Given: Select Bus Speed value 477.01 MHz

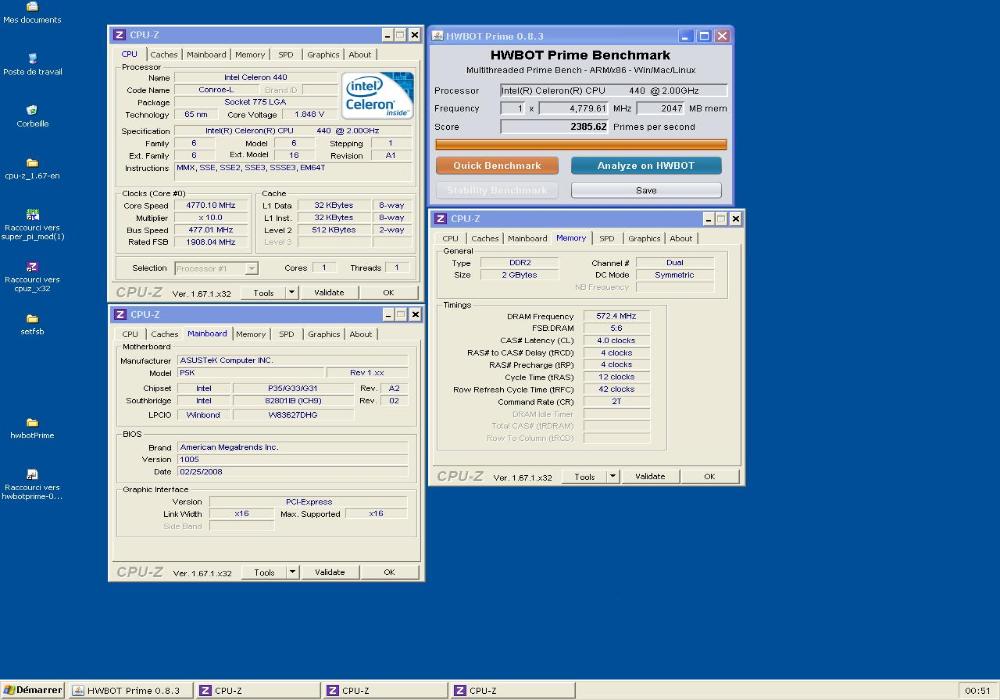Looking at the screenshot, I should (x=210, y=230).
